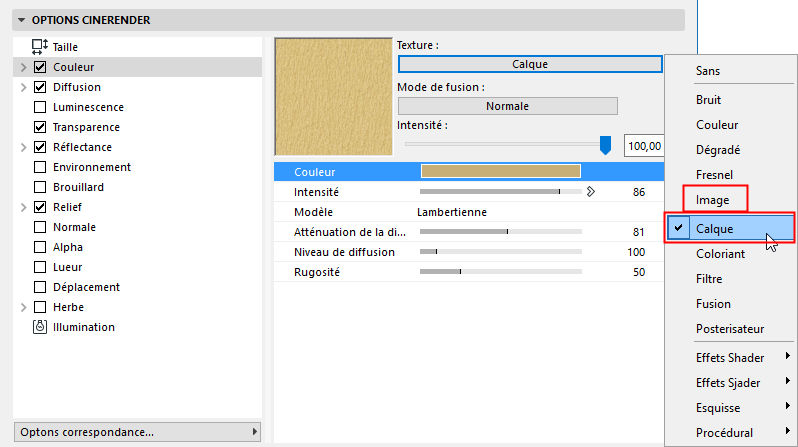
Task: Collapse the Options CineRender panel triangle
Action: tap(21, 20)
